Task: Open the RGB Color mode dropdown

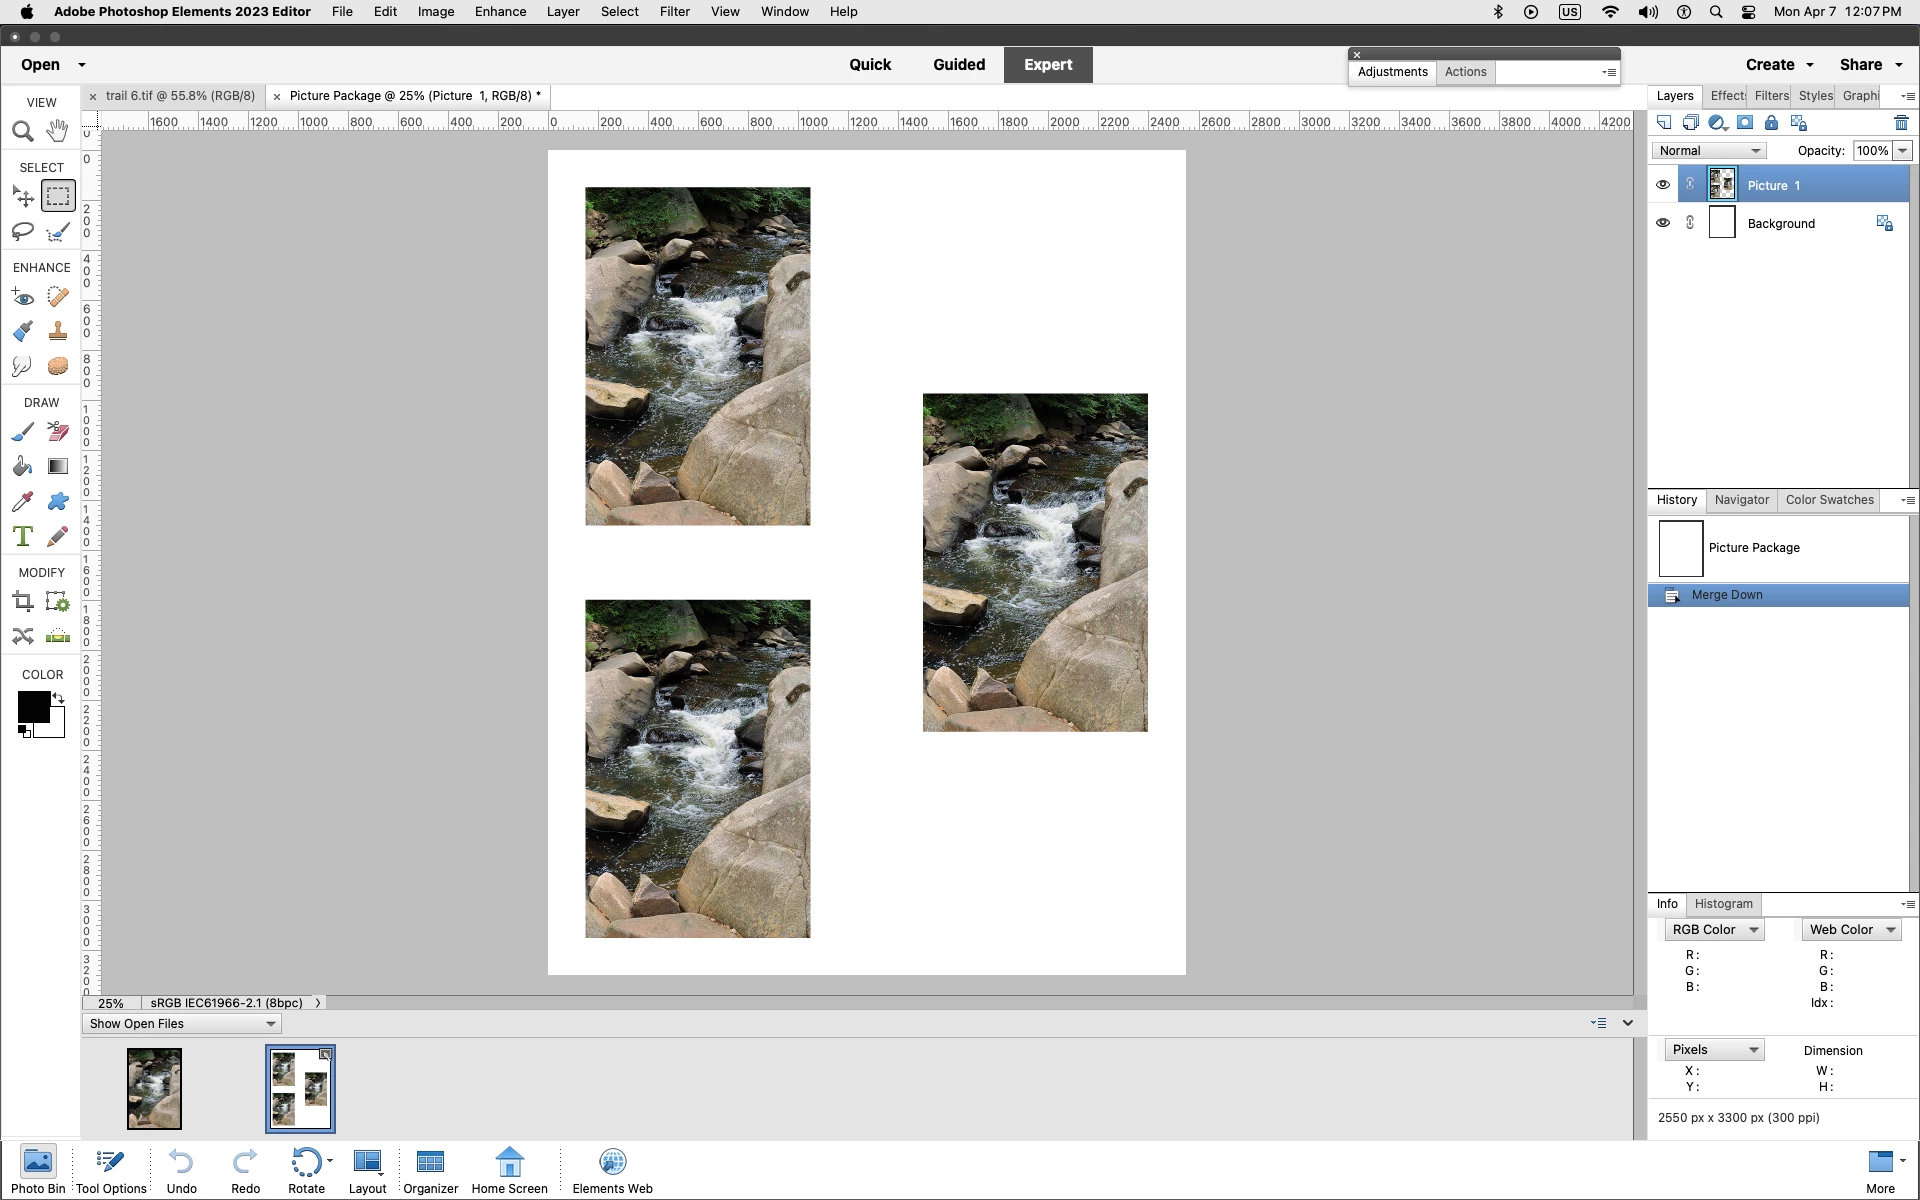Action: pos(1714,930)
